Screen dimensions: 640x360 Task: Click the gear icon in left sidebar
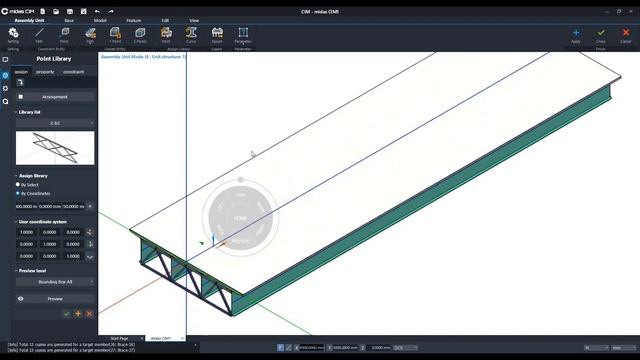point(5,88)
